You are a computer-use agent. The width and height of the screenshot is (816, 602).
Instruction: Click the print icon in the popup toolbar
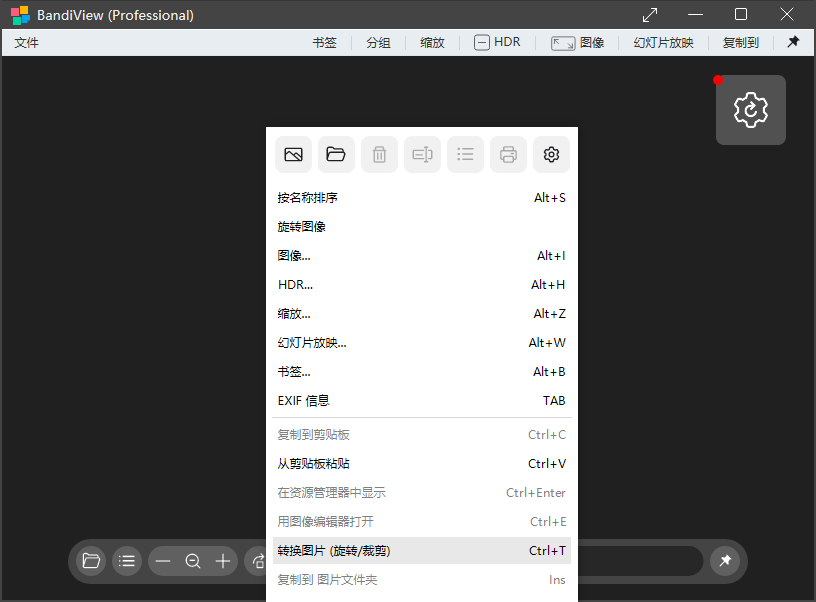[508, 154]
